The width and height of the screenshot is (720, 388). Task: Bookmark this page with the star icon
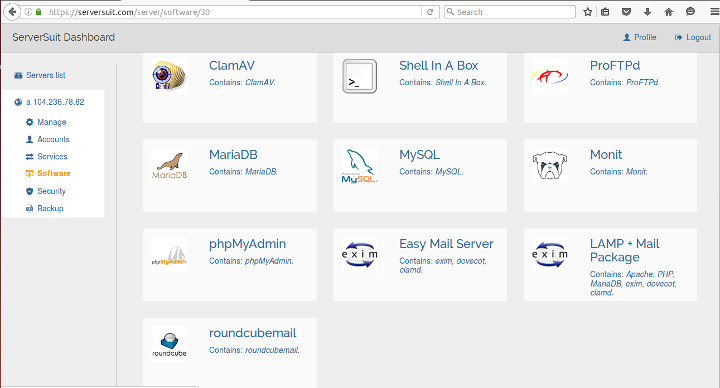click(587, 12)
